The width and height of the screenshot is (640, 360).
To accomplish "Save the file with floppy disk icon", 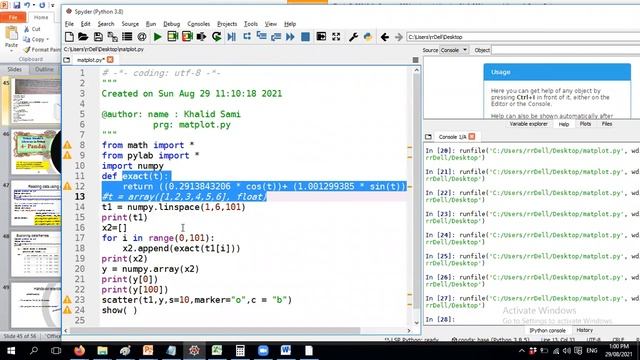I will click(x=98, y=37).
